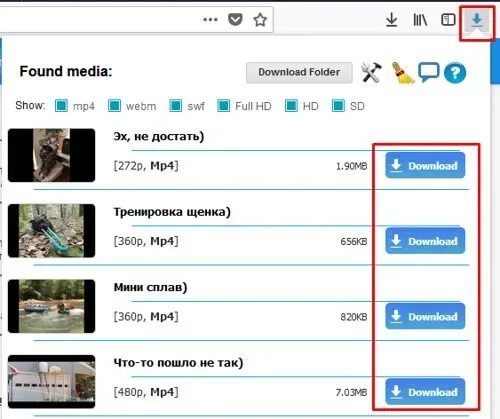Click the title "Эх, не достать)"
500x419 pixels.
[x=159, y=137]
